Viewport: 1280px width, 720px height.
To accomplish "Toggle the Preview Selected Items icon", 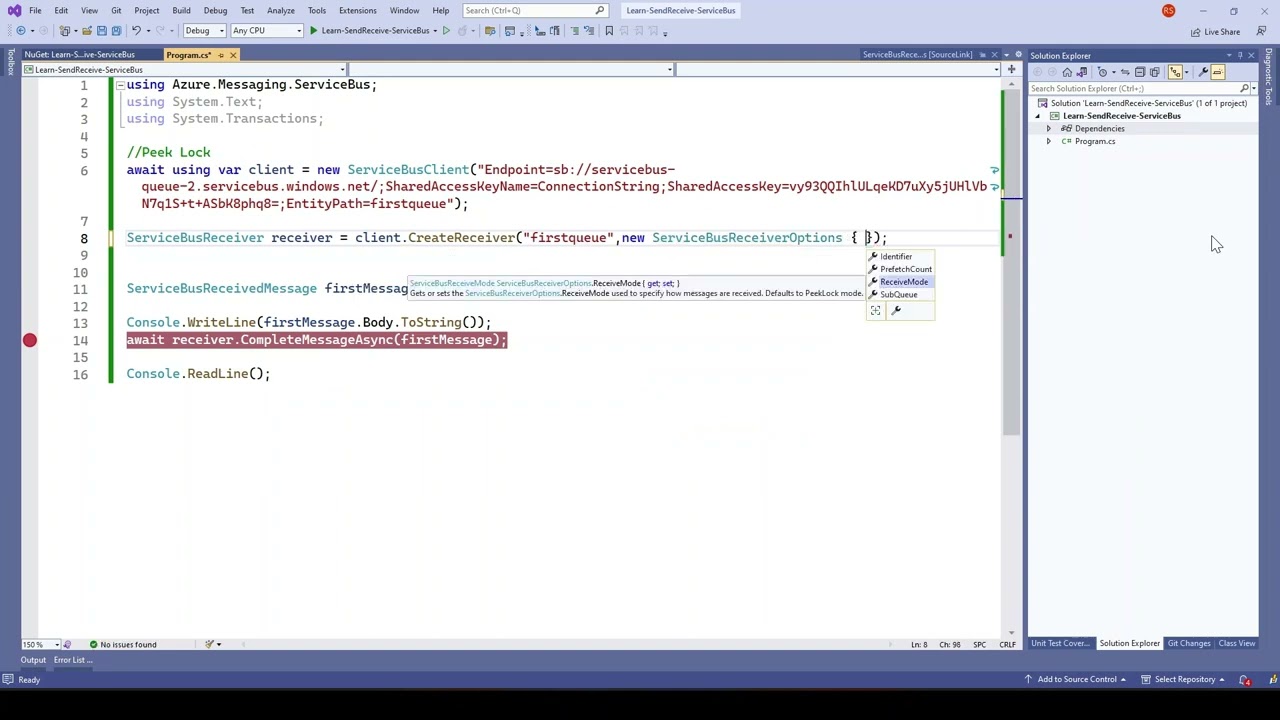I will [1217, 72].
